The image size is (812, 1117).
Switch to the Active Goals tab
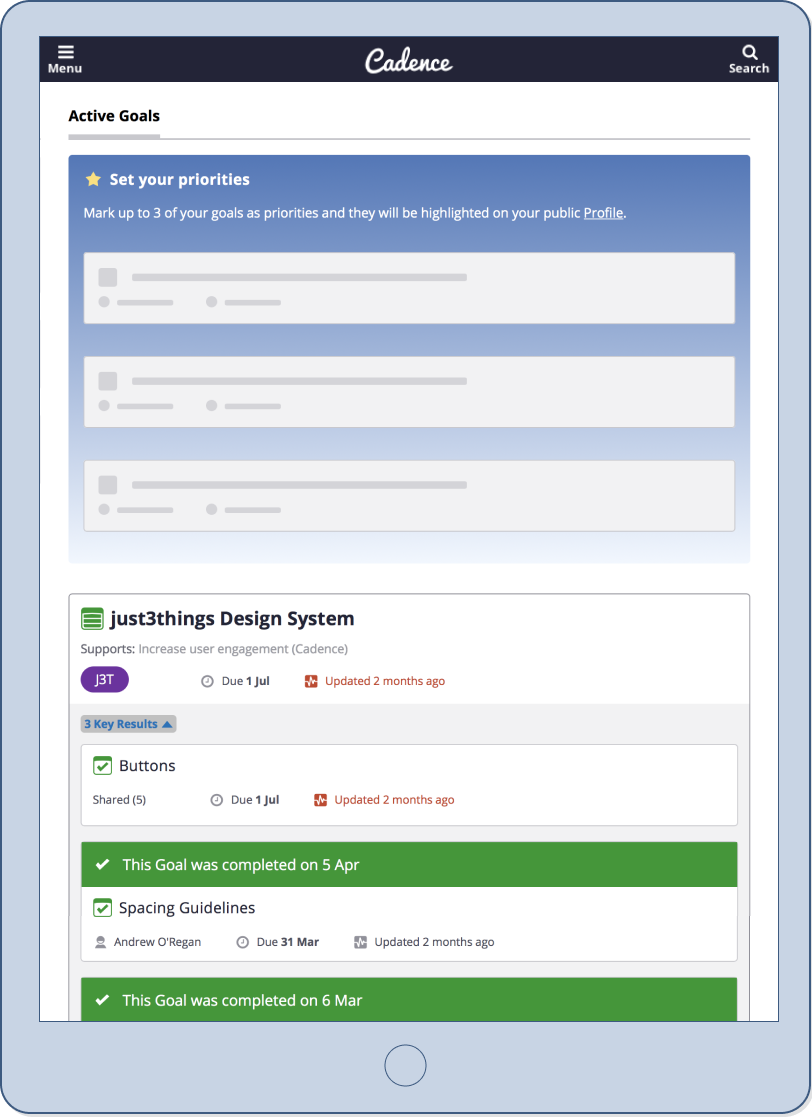(x=113, y=115)
